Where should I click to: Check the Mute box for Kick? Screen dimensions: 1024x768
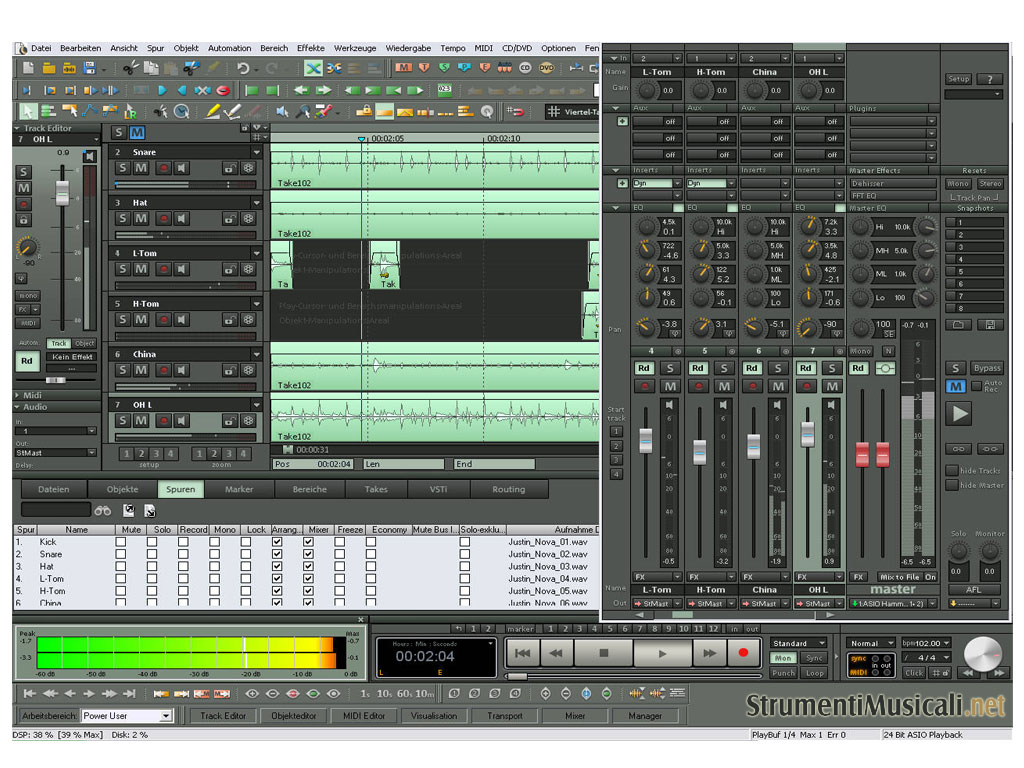coord(121,541)
